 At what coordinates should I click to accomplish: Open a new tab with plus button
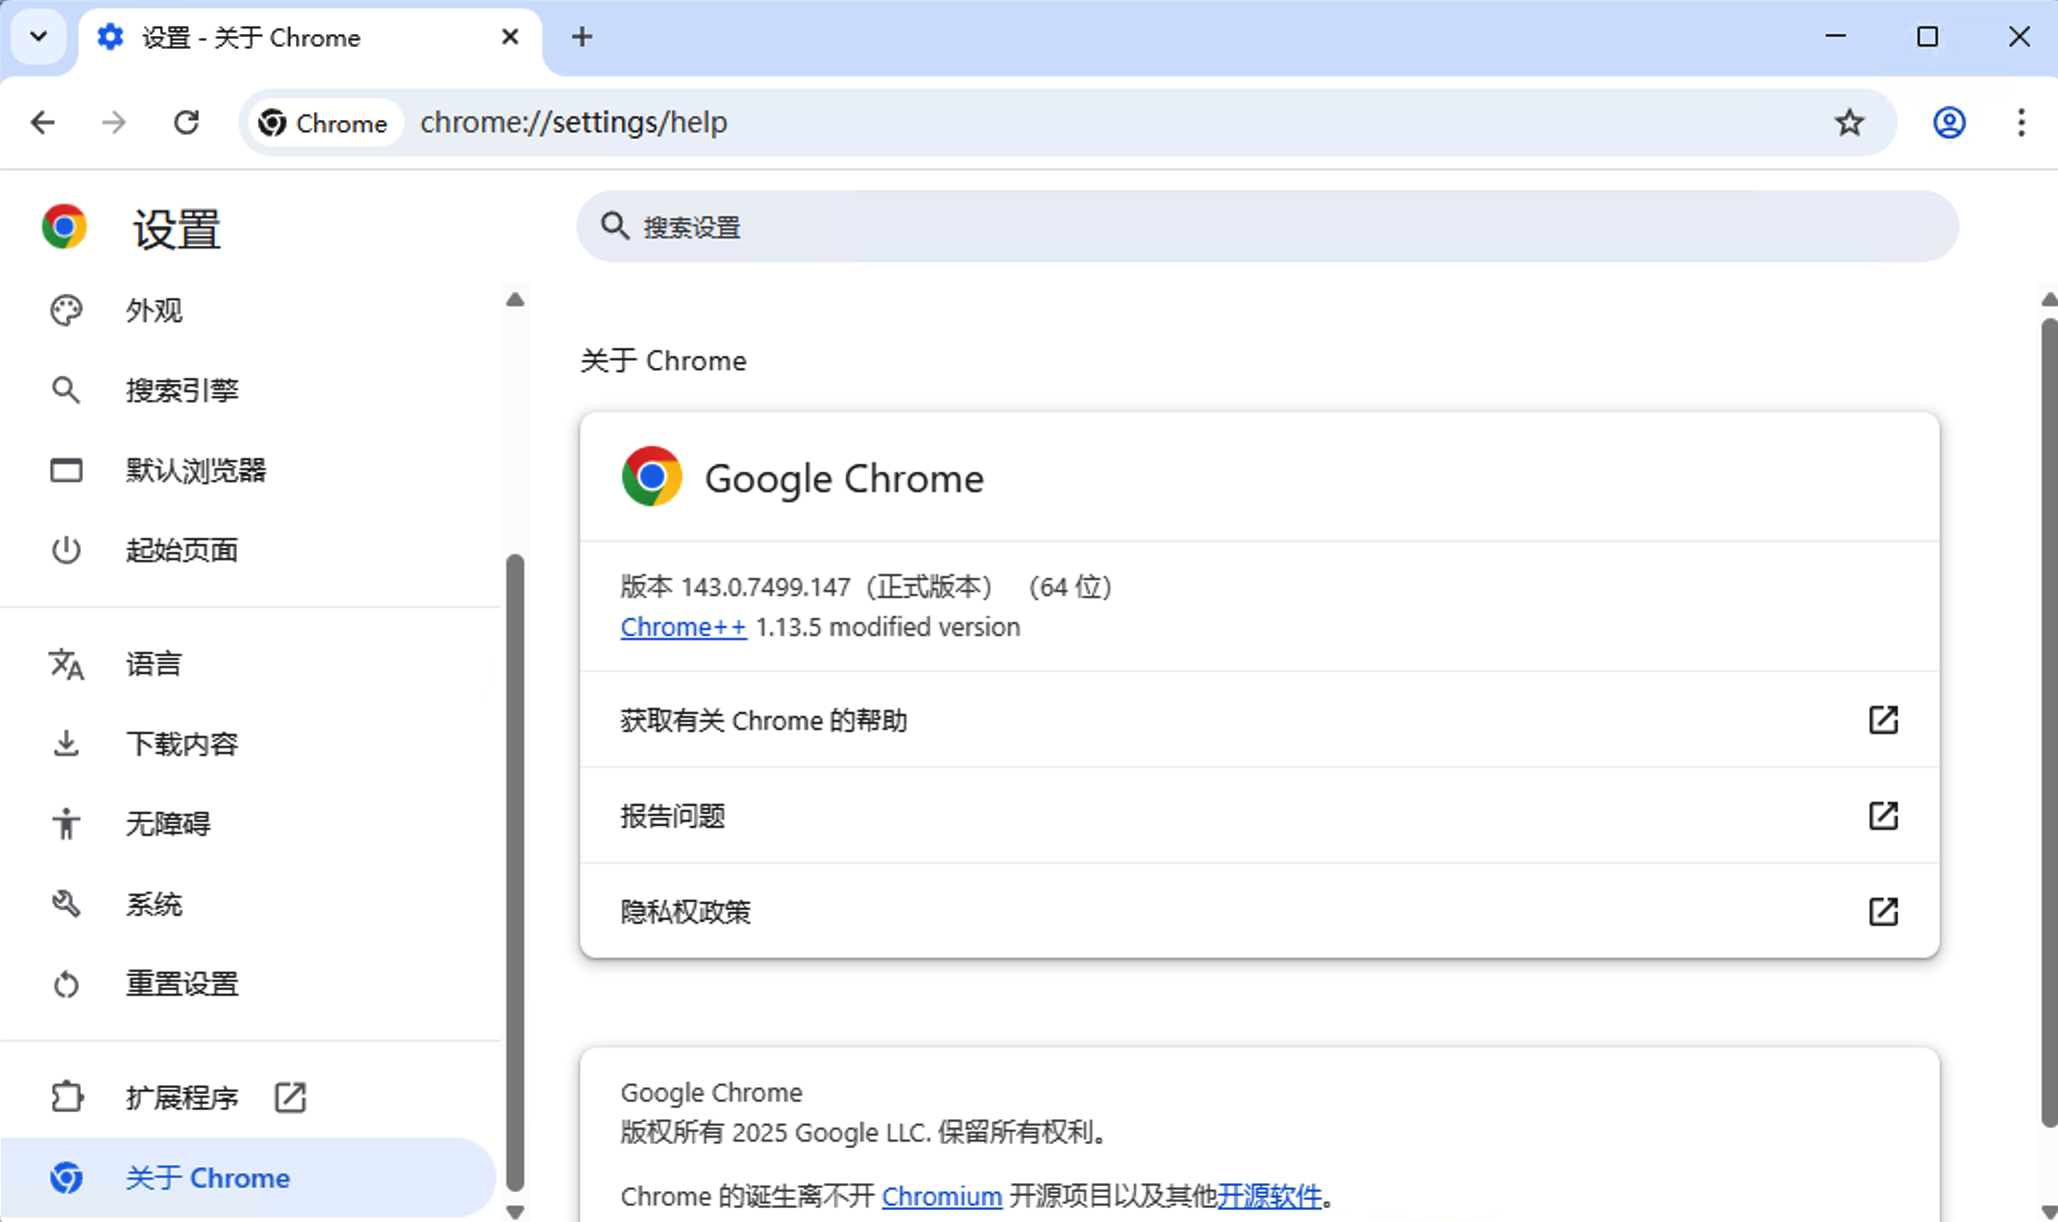click(582, 37)
